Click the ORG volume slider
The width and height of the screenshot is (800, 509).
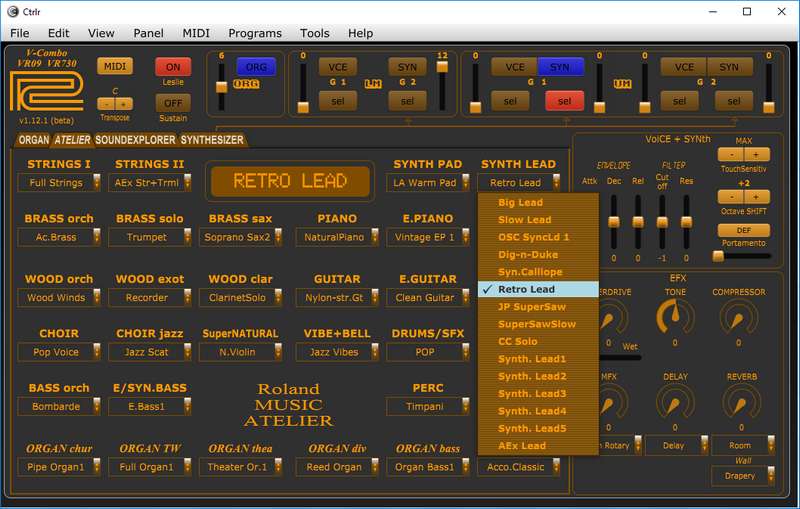(x=221, y=87)
